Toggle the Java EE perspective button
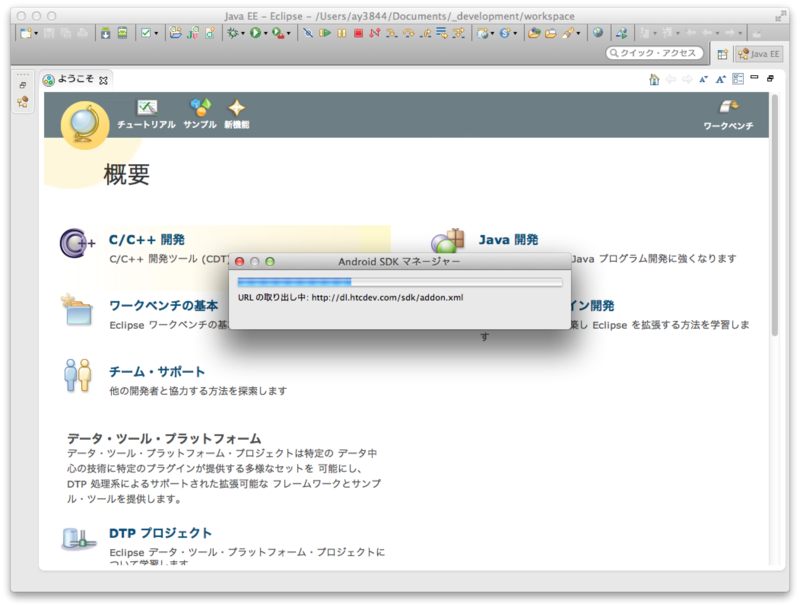The height and width of the screenshot is (607, 800). point(760,53)
